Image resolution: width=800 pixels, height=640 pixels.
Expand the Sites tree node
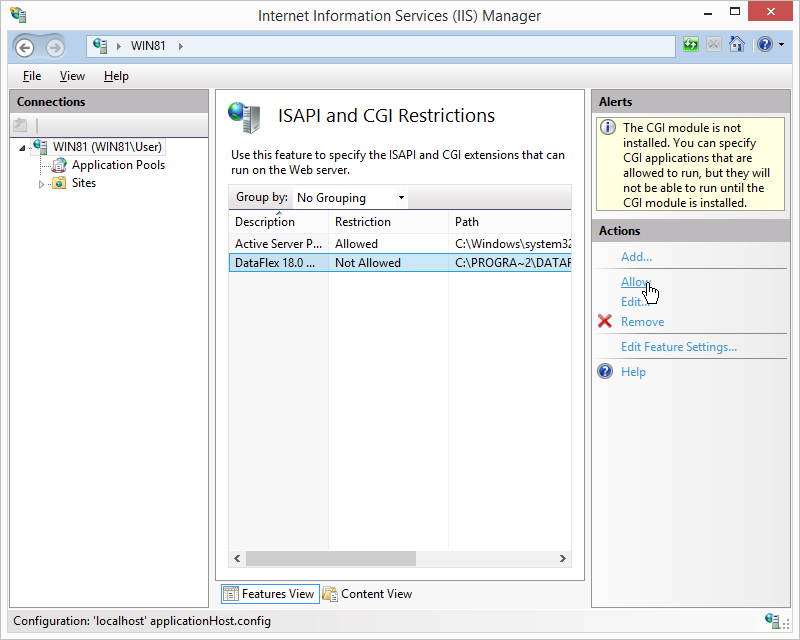41,184
